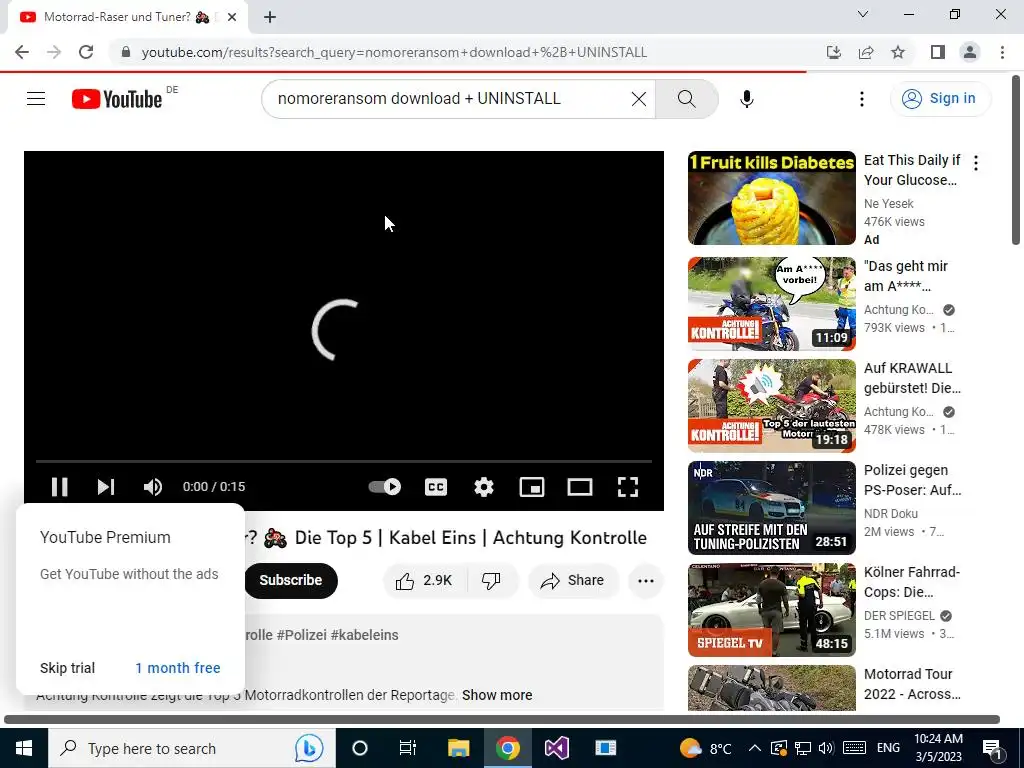Close the Motorrad-Raser tab
Image resolution: width=1024 pixels, height=768 pixels.
[x=232, y=17]
